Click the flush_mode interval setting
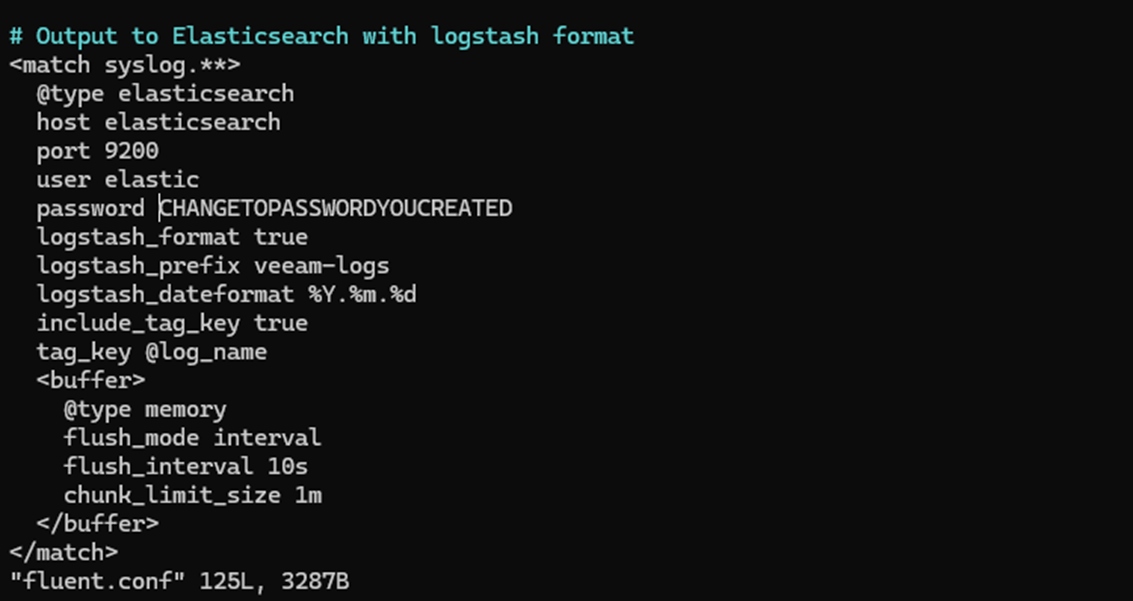The width and height of the screenshot is (1133, 601). [x=192, y=438]
